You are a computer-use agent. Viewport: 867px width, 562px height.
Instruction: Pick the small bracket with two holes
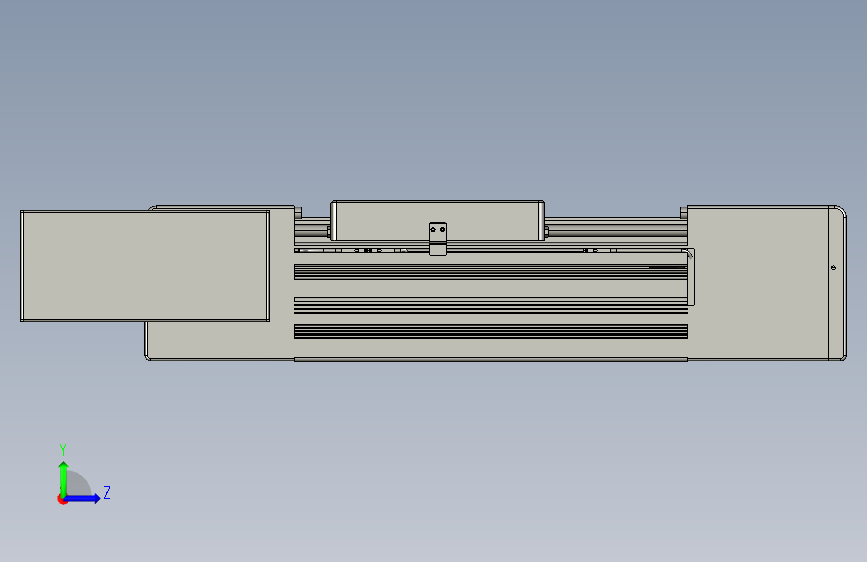(437, 239)
